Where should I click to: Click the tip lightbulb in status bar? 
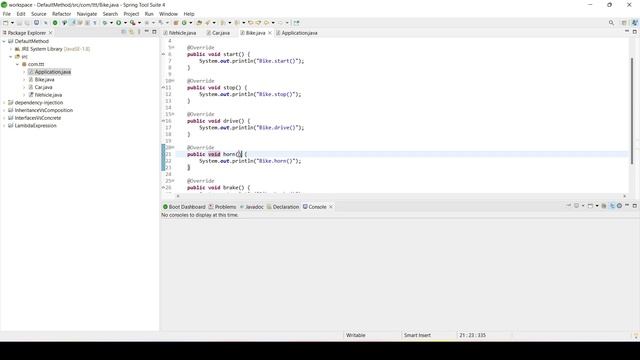pyautogui.click(x=635, y=336)
